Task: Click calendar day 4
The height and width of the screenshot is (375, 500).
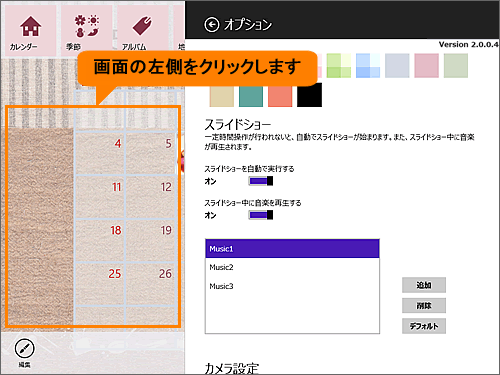Action: point(100,154)
